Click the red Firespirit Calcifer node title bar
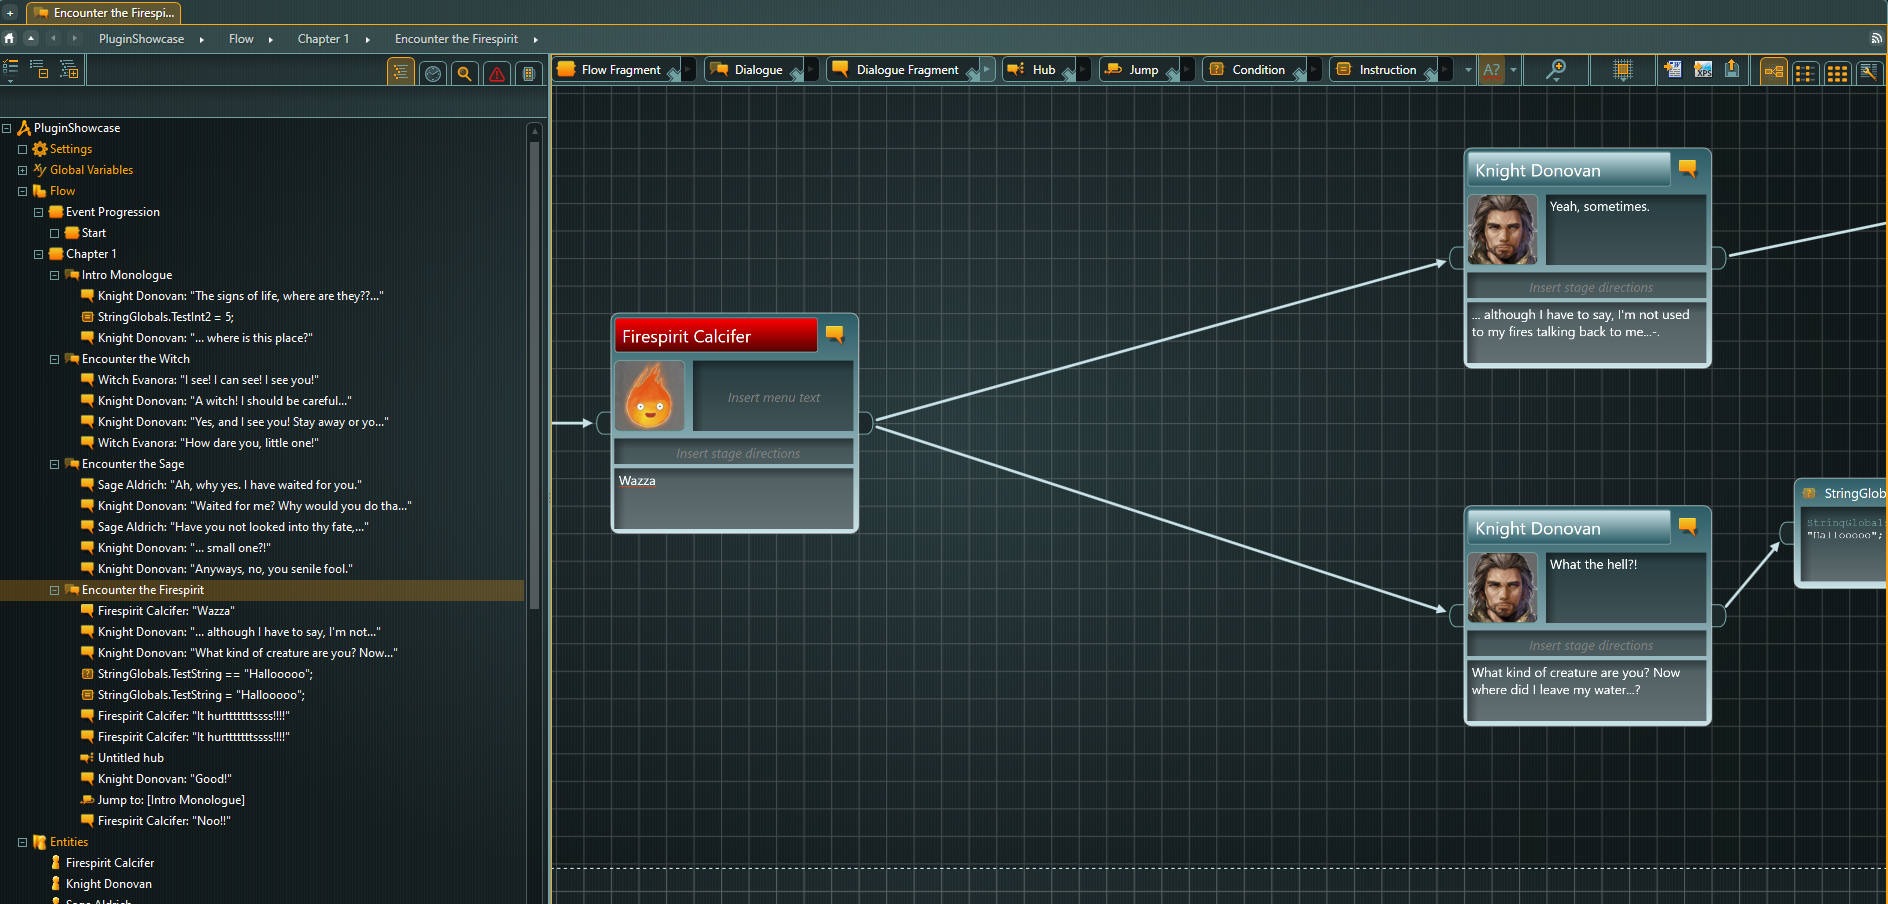 tap(716, 336)
